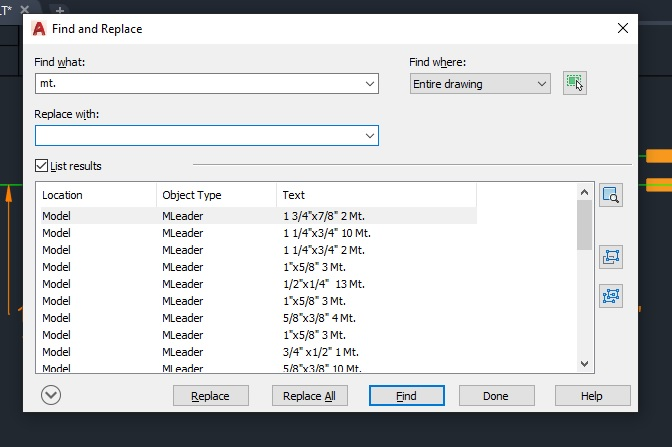
Task: Click Create selection set (highlighted) icon
Action: coord(611,257)
